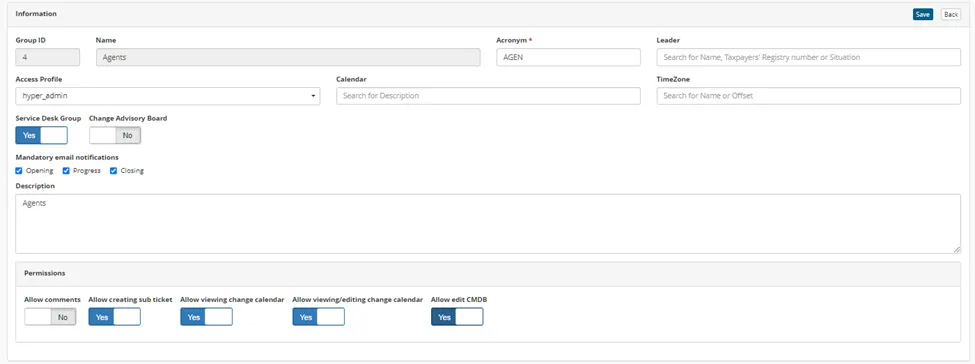Screen dimensions: 975x364
Task: Click the 'Access Profile' label
Action: [39, 79]
